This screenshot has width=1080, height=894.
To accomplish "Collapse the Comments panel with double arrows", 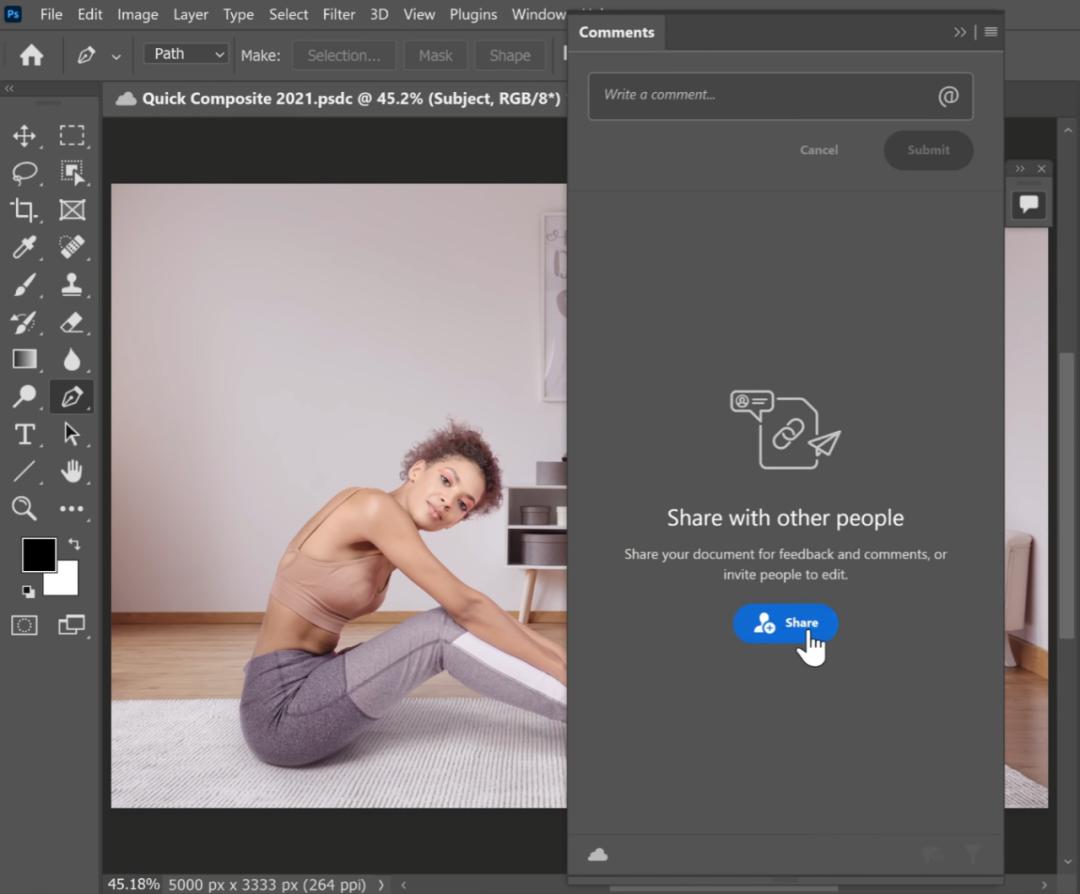I will (960, 32).
